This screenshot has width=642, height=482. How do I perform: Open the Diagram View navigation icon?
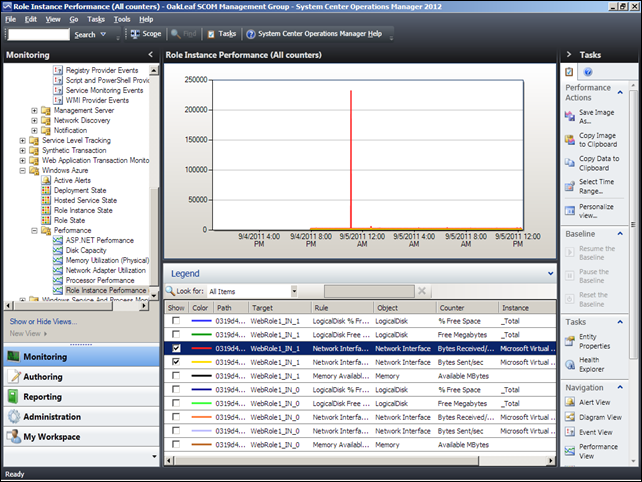coord(570,417)
